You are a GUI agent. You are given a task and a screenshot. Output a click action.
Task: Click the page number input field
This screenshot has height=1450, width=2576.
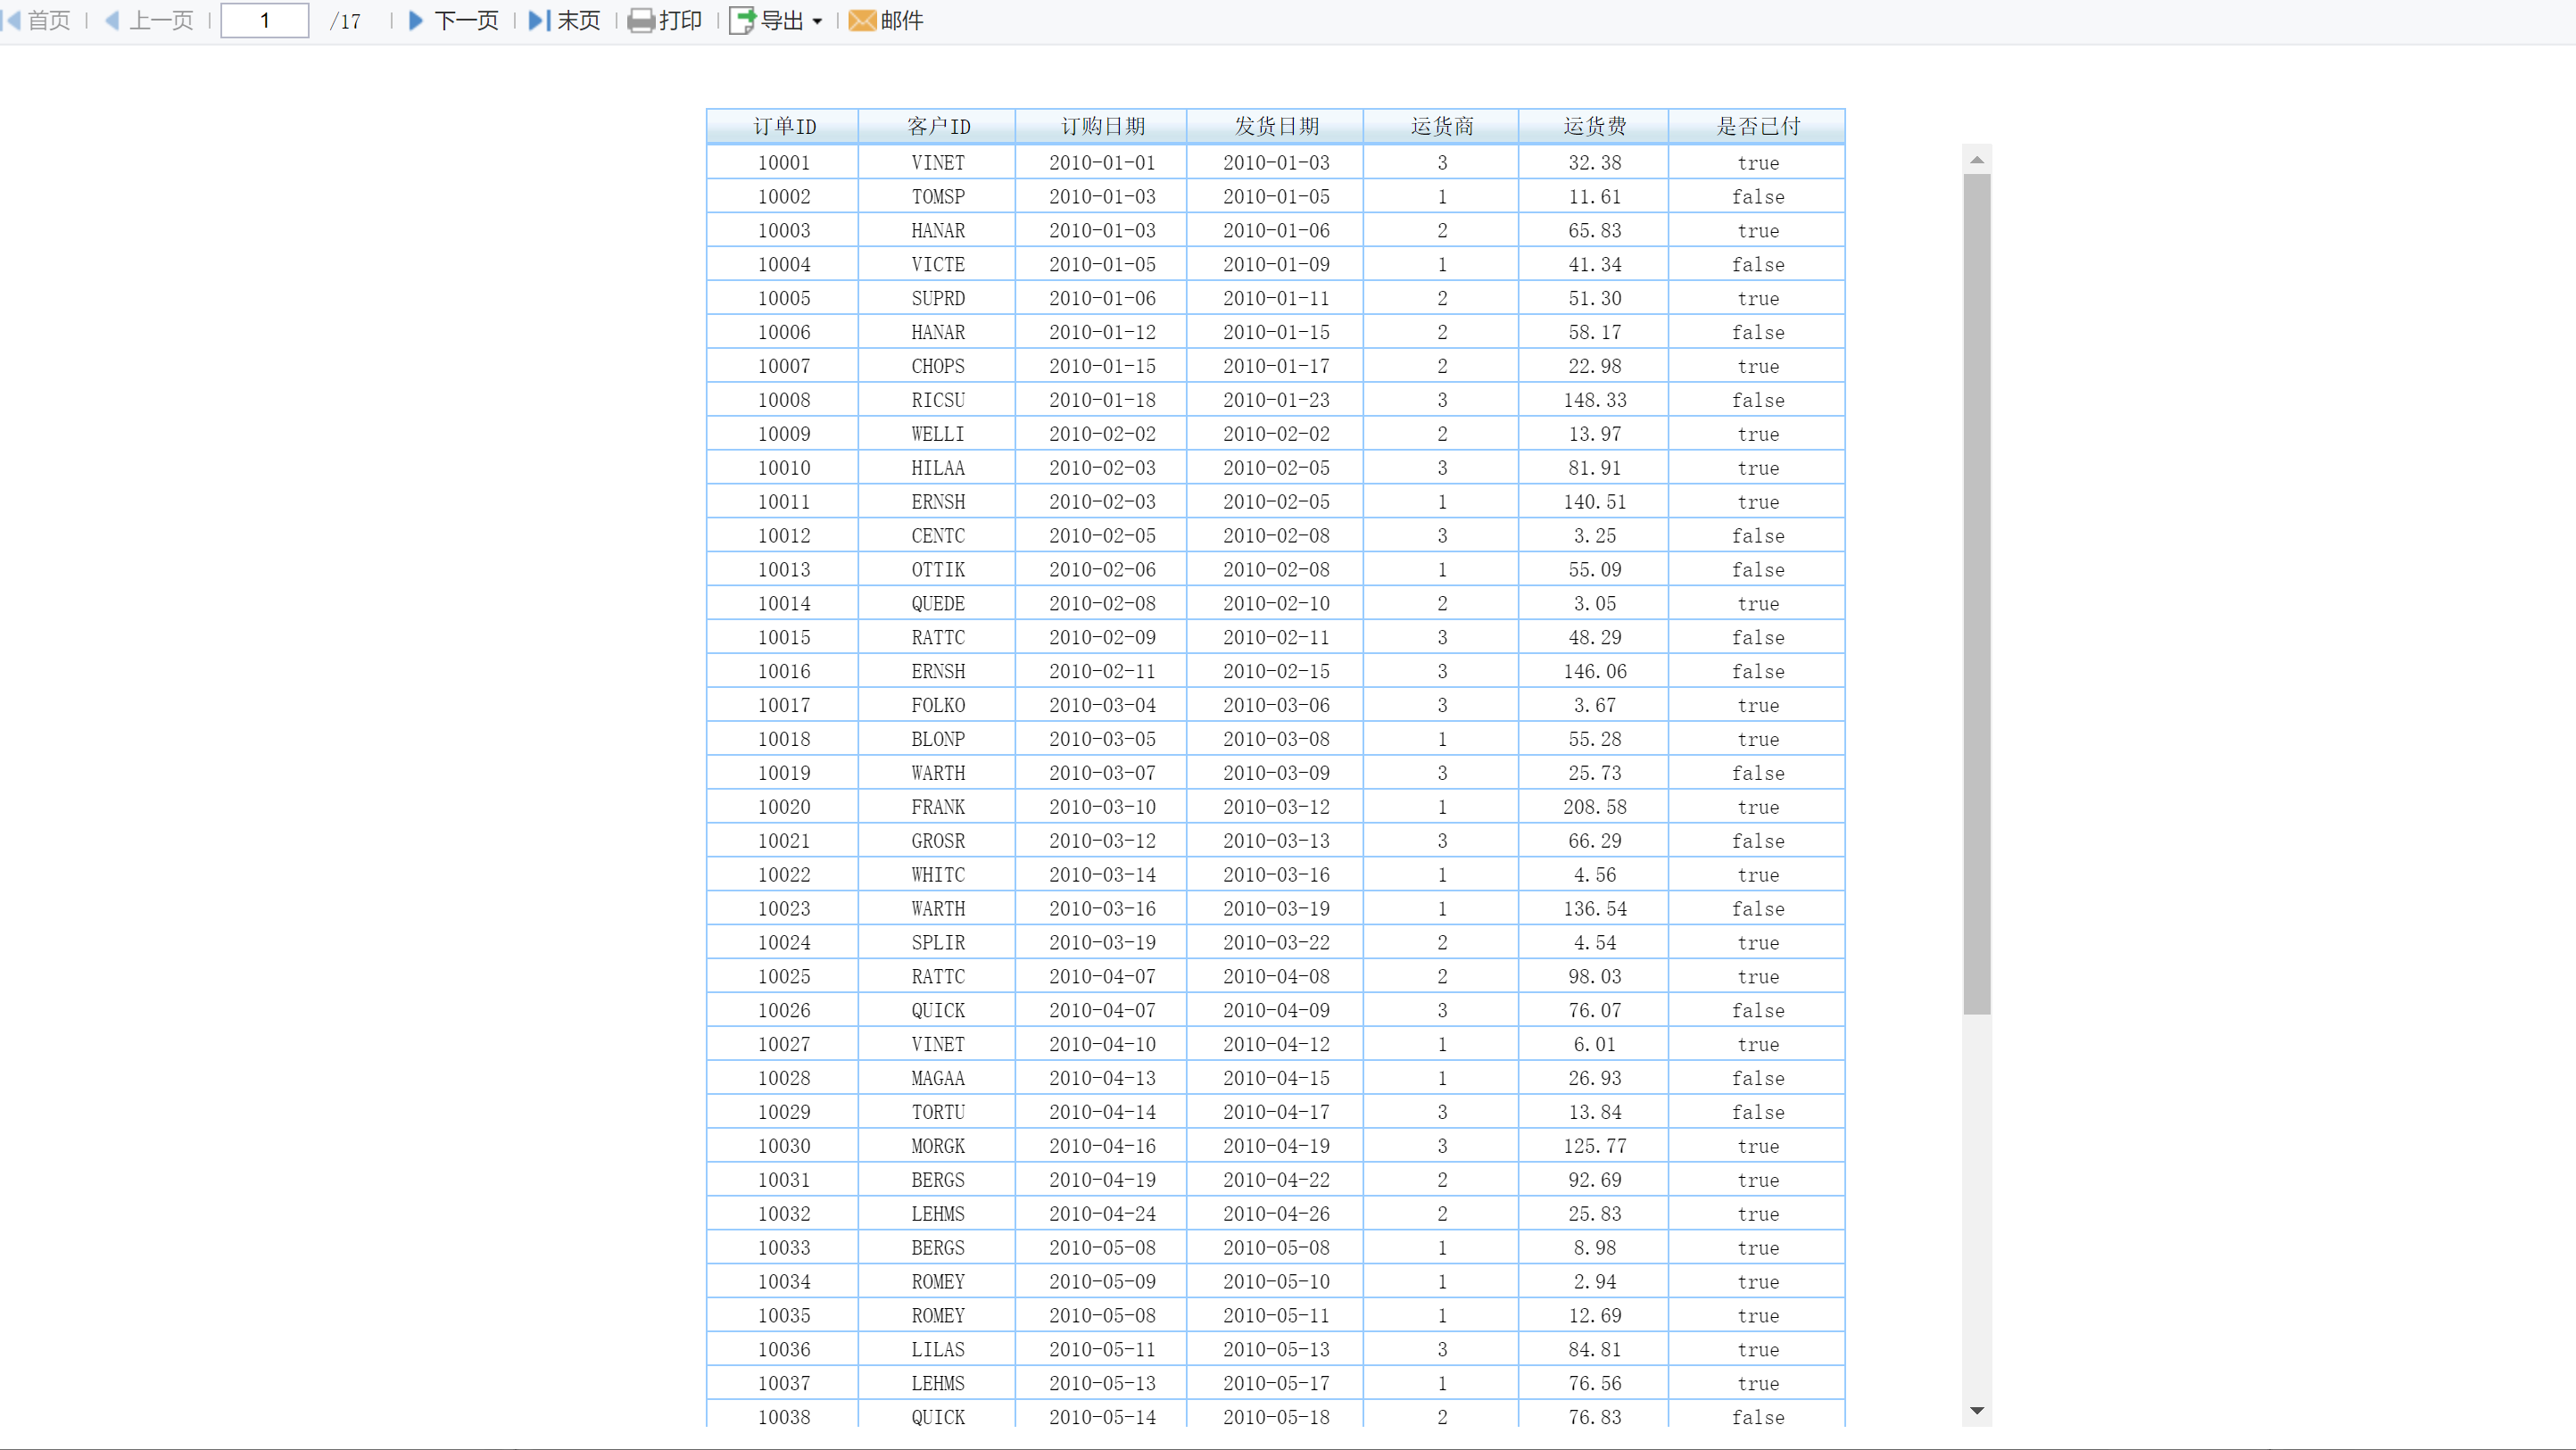tap(265, 21)
